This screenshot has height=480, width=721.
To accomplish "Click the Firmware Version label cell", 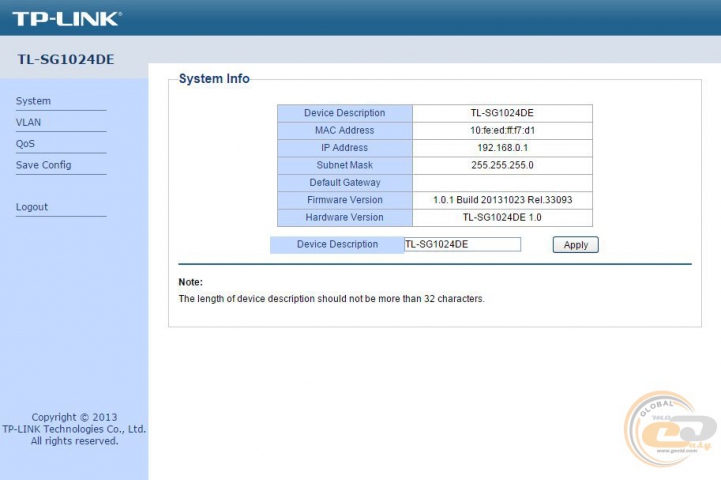I will pos(345,200).
